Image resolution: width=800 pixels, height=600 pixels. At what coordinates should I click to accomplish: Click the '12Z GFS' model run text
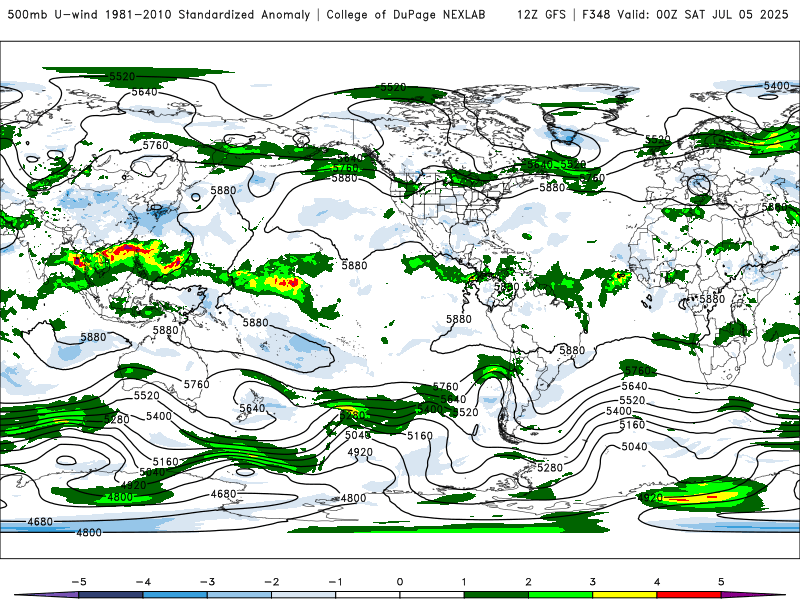pyautogui.click(x=541, y=14)
